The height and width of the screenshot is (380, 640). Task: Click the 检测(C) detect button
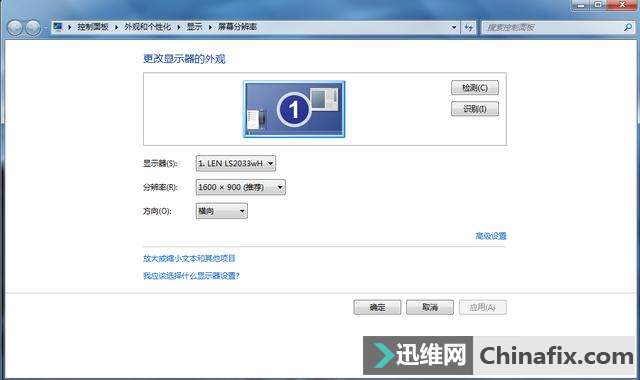(475, 88)
